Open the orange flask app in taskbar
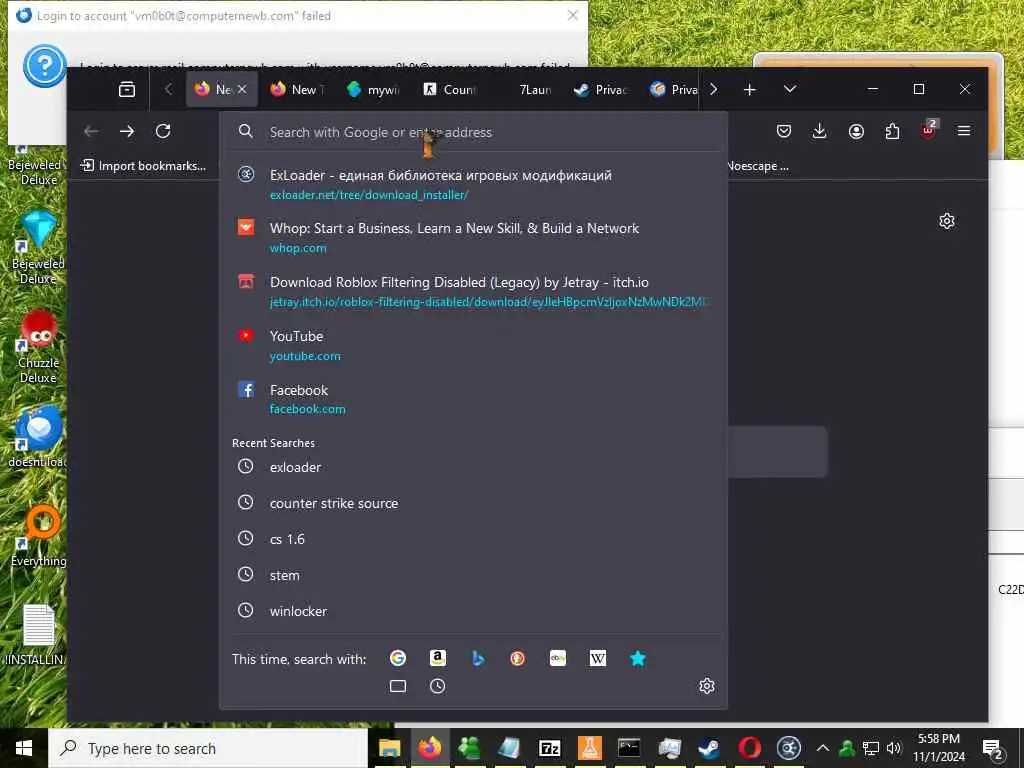The width and height of the screenshot is (1024, 768). pos(589,748)
